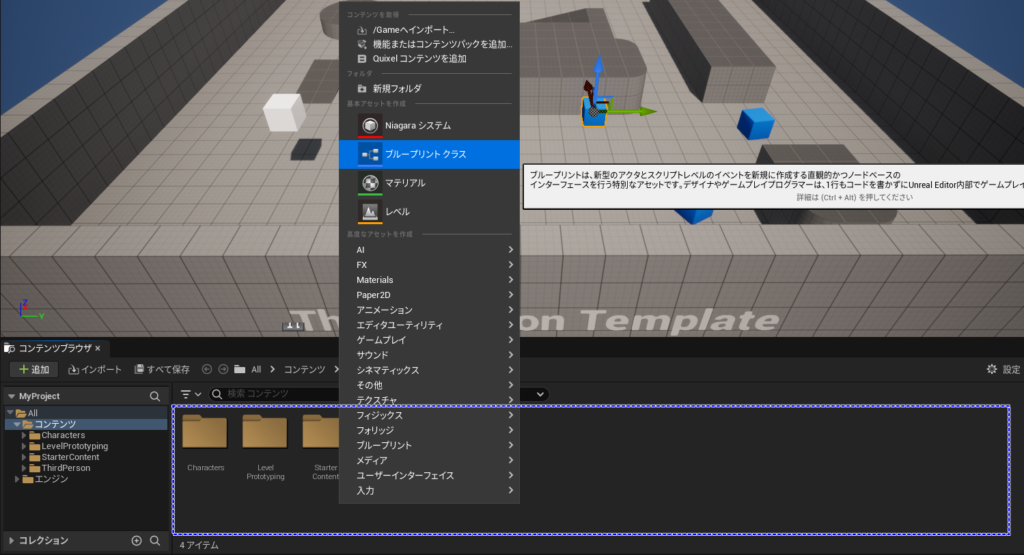Select the white cube in viewport
Screen dimensions: 1024x555
[x=284, y=112]
